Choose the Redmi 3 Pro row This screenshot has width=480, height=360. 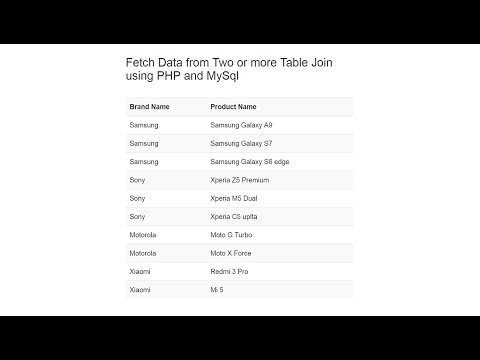coord(239,272)
